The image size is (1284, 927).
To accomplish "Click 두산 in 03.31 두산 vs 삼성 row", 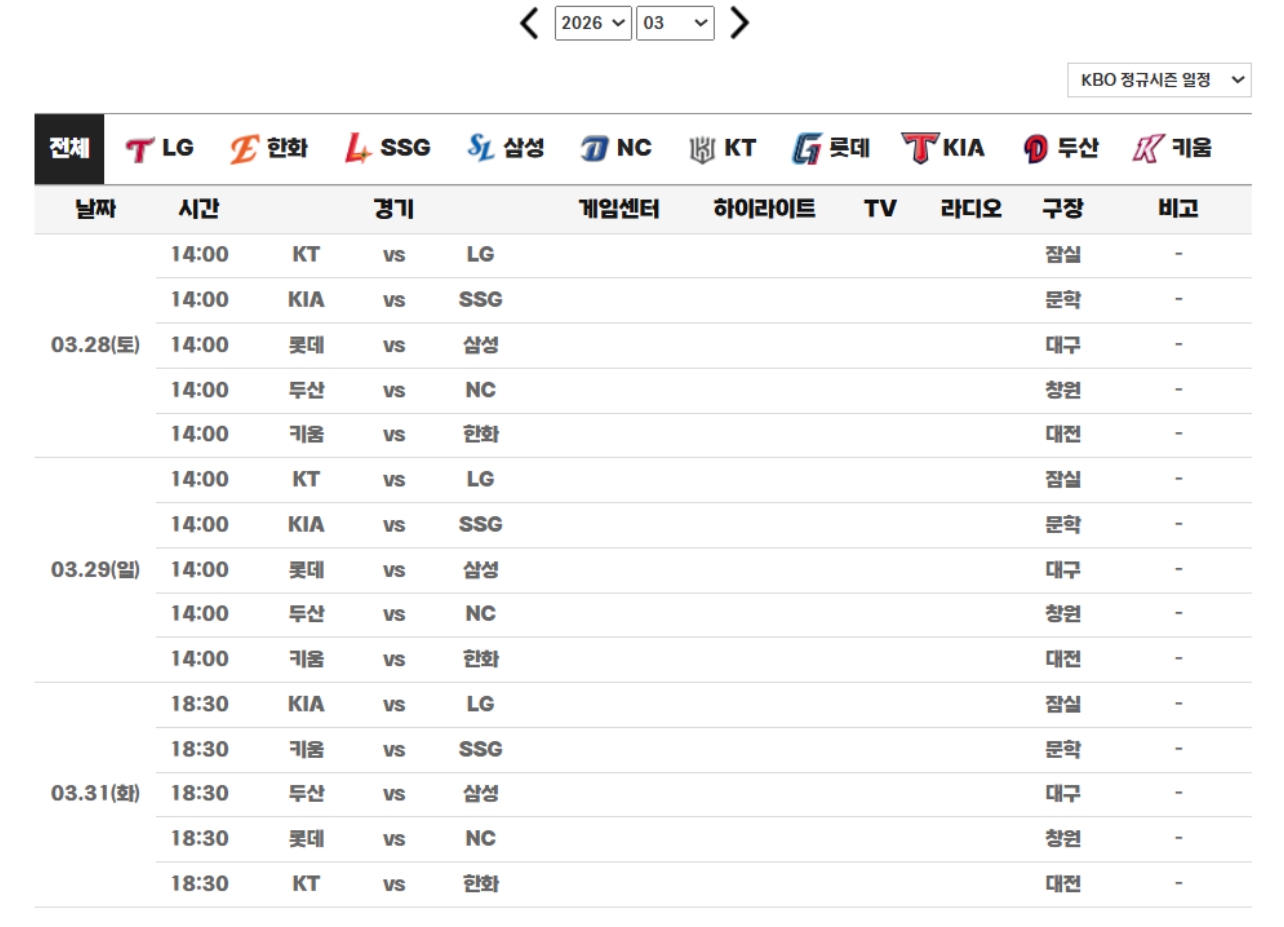I will tap(306, 794).
